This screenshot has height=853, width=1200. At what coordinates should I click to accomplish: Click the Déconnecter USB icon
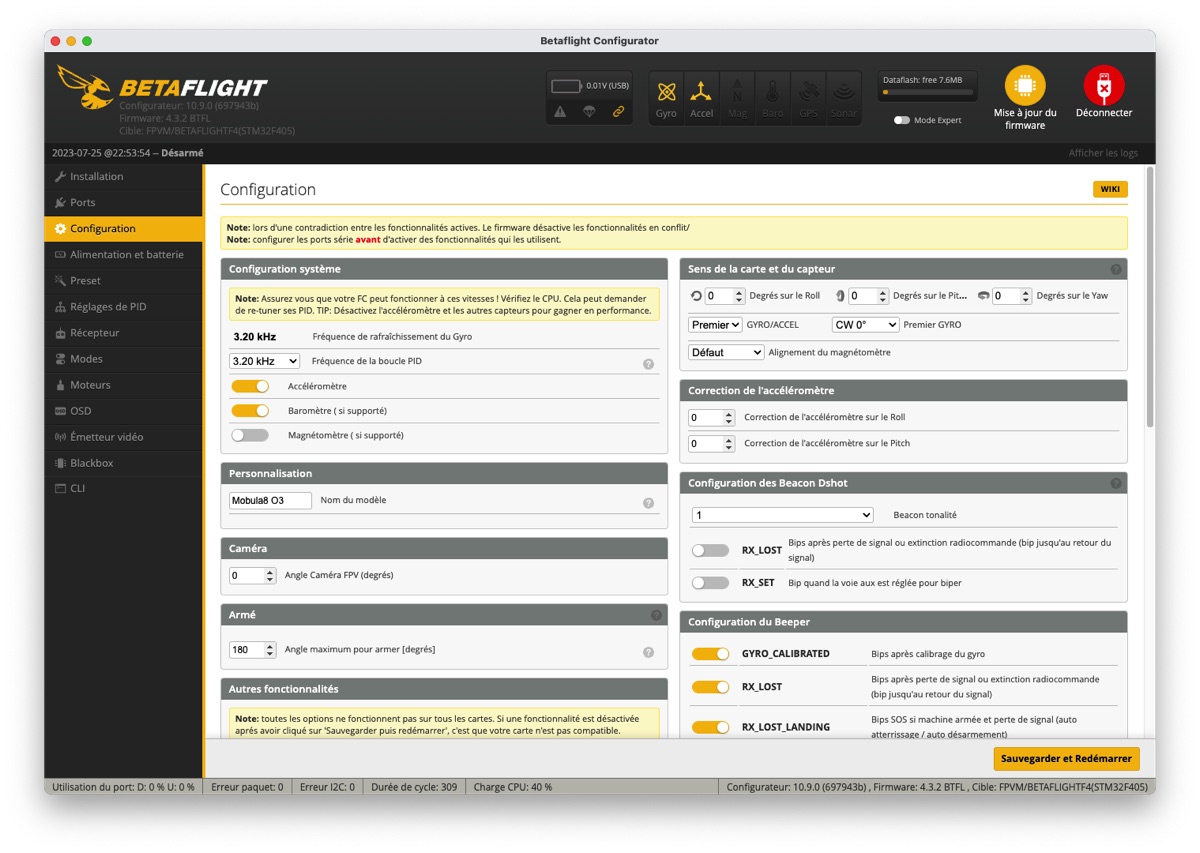click(1104, 86)
